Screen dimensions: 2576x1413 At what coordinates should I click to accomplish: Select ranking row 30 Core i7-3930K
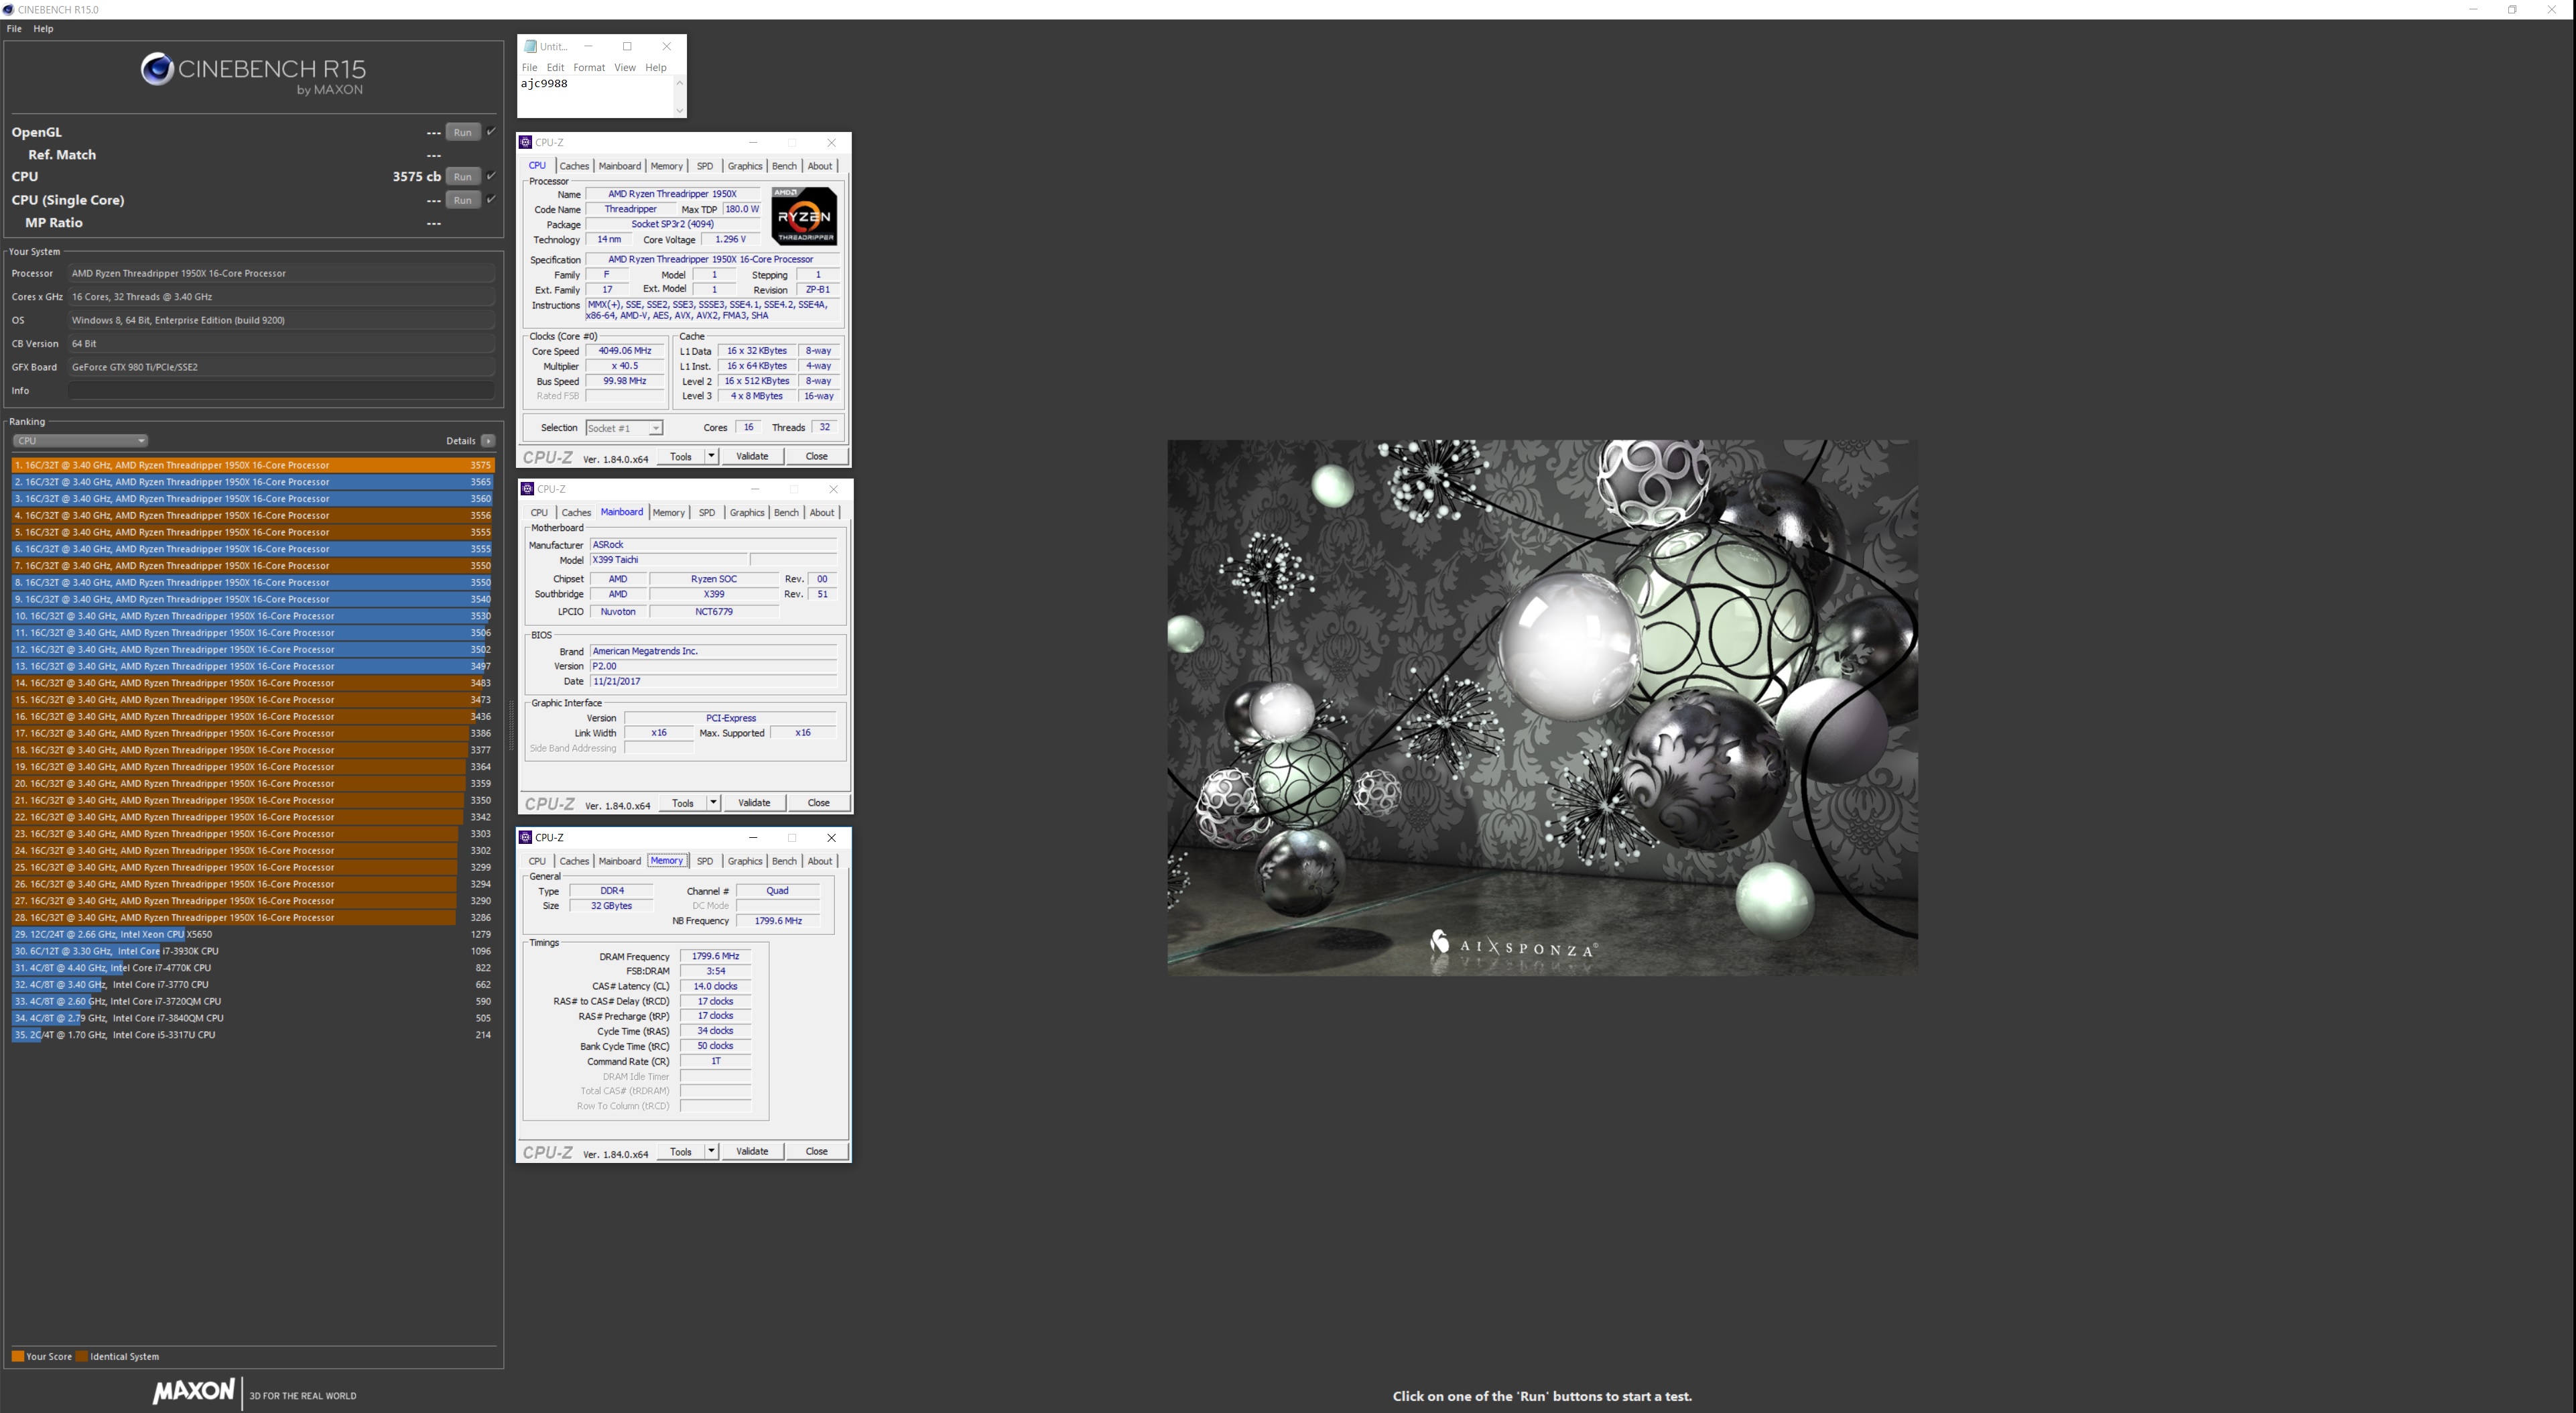[x=253, y=951]
